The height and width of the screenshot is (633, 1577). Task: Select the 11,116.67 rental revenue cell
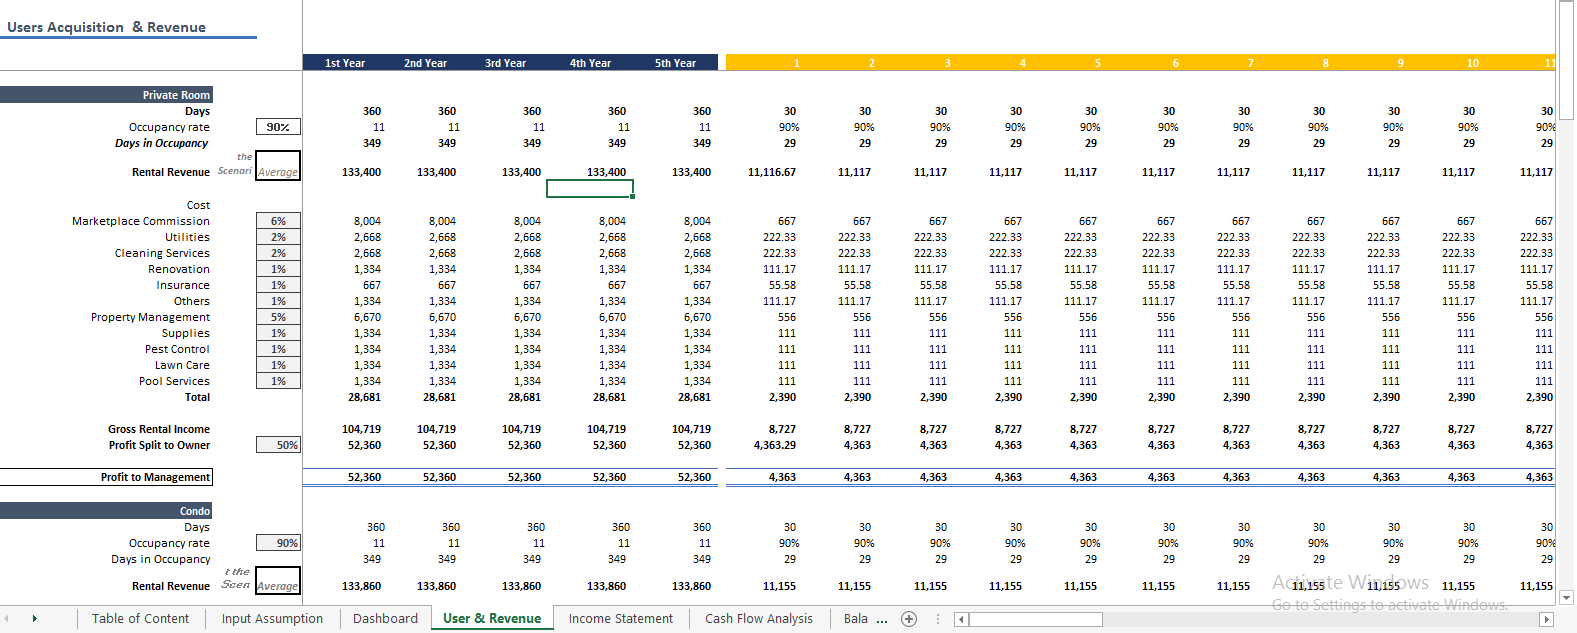(x=772, y=172)
